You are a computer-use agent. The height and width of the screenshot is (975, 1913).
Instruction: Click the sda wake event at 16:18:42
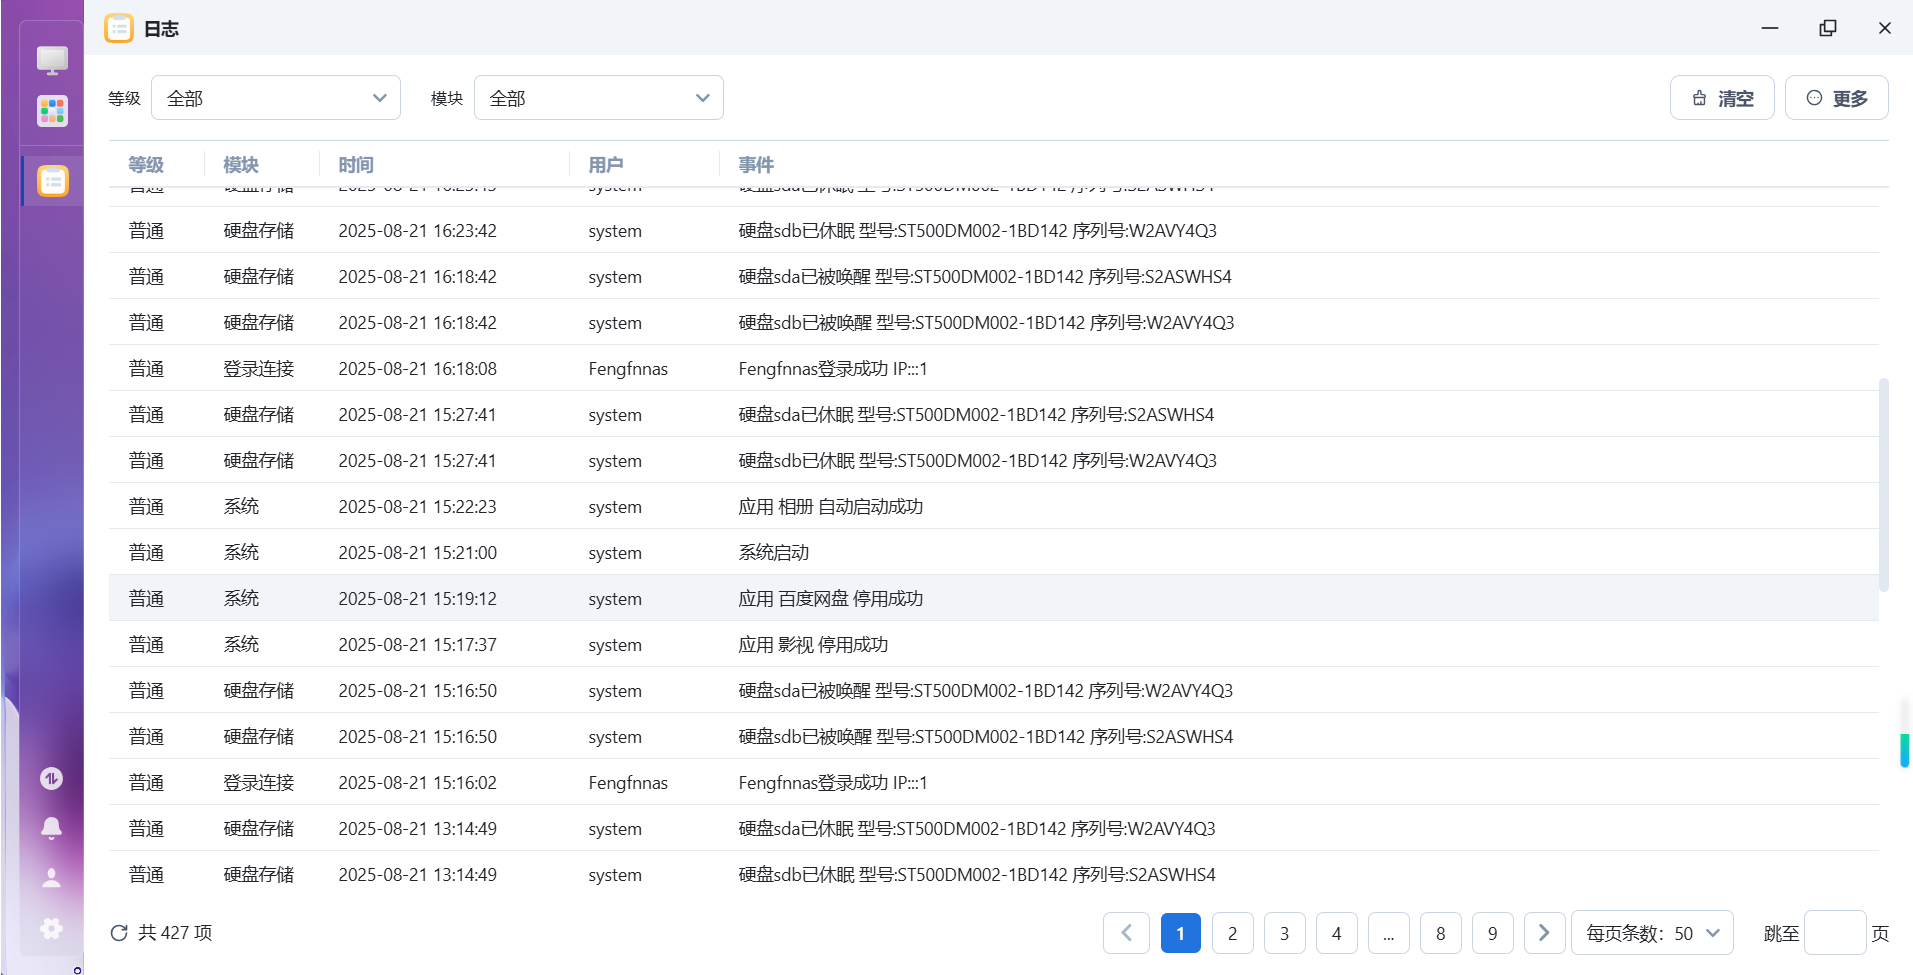(985, 276)
